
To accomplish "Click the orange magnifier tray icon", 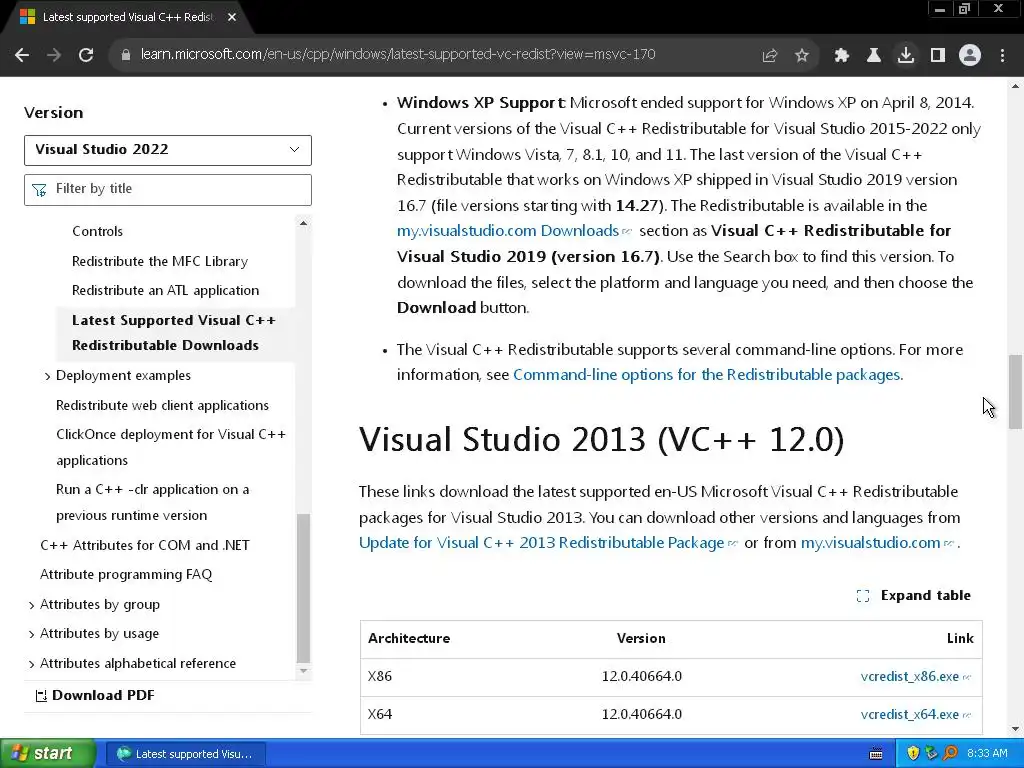I will point(950,754).
